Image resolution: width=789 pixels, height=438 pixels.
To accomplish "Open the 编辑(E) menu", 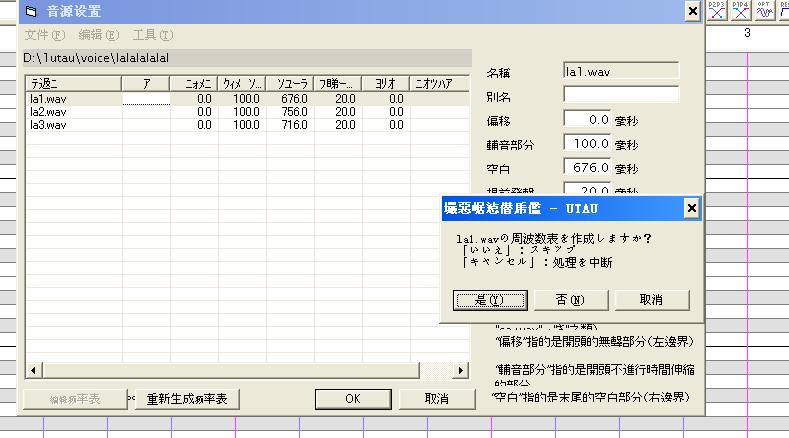I will pyautogui.click(x=99, y=35).
